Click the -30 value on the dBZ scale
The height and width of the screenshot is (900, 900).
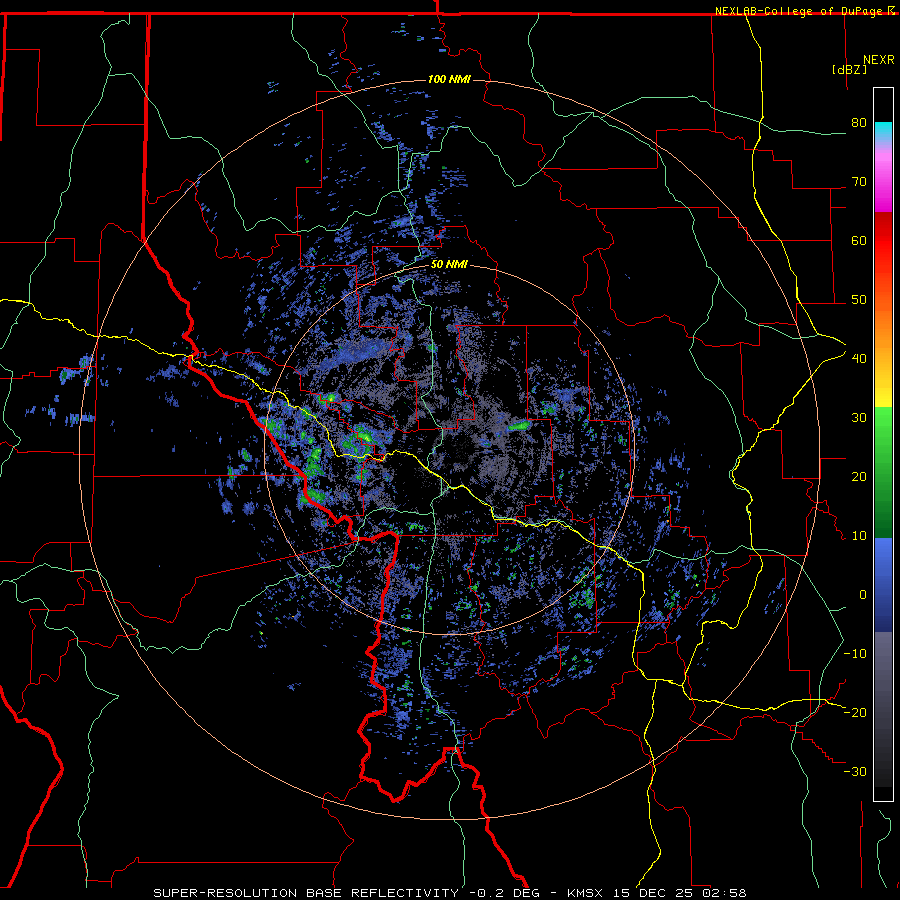coord(855,771)
